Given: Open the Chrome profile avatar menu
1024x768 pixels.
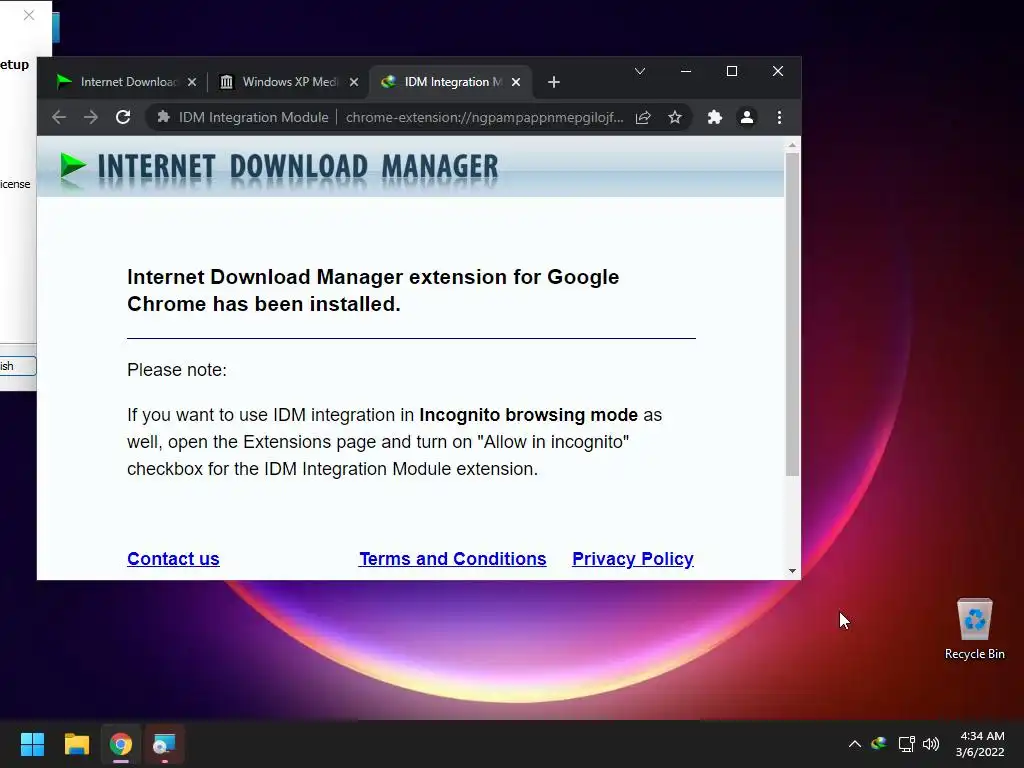Looking at the screenshot, I should (x=747, y=118).
